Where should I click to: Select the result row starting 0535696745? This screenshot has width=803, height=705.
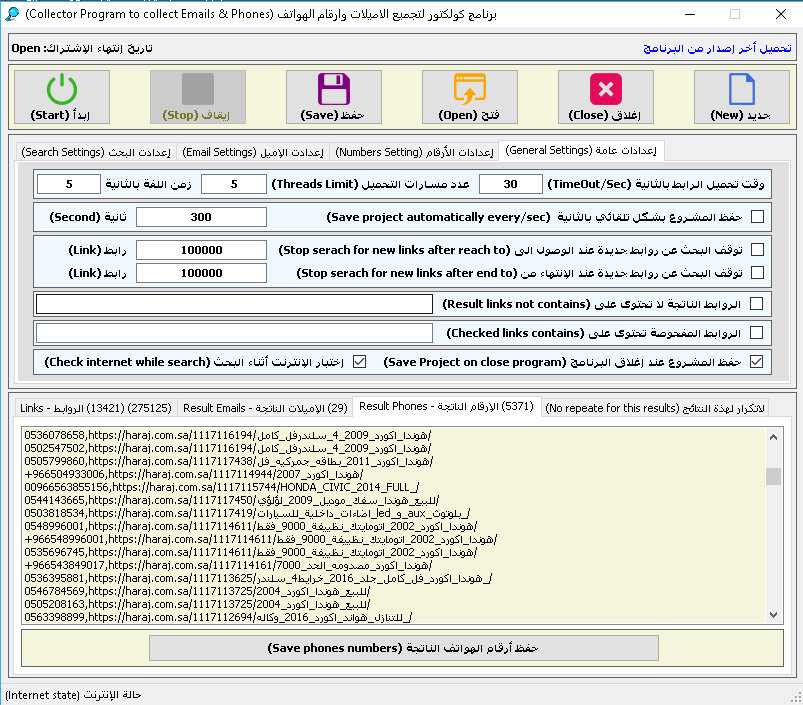pyautogui.click(x=250, y=552)
